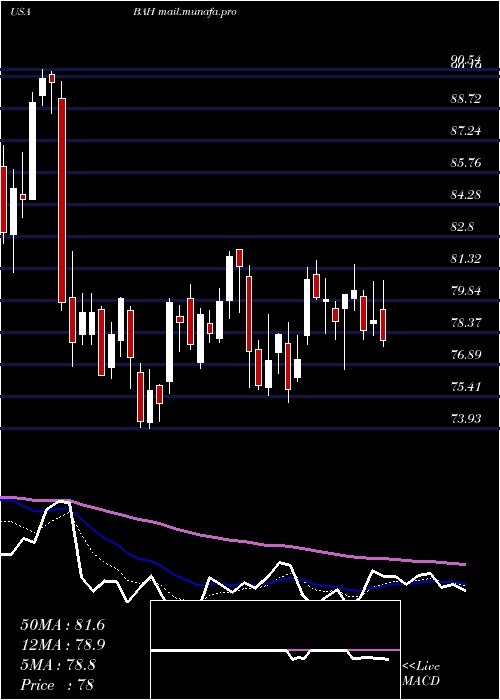The image size is (500, 700).
Task: Click the Price : 78 reading
Action: [x=58, y=684]
